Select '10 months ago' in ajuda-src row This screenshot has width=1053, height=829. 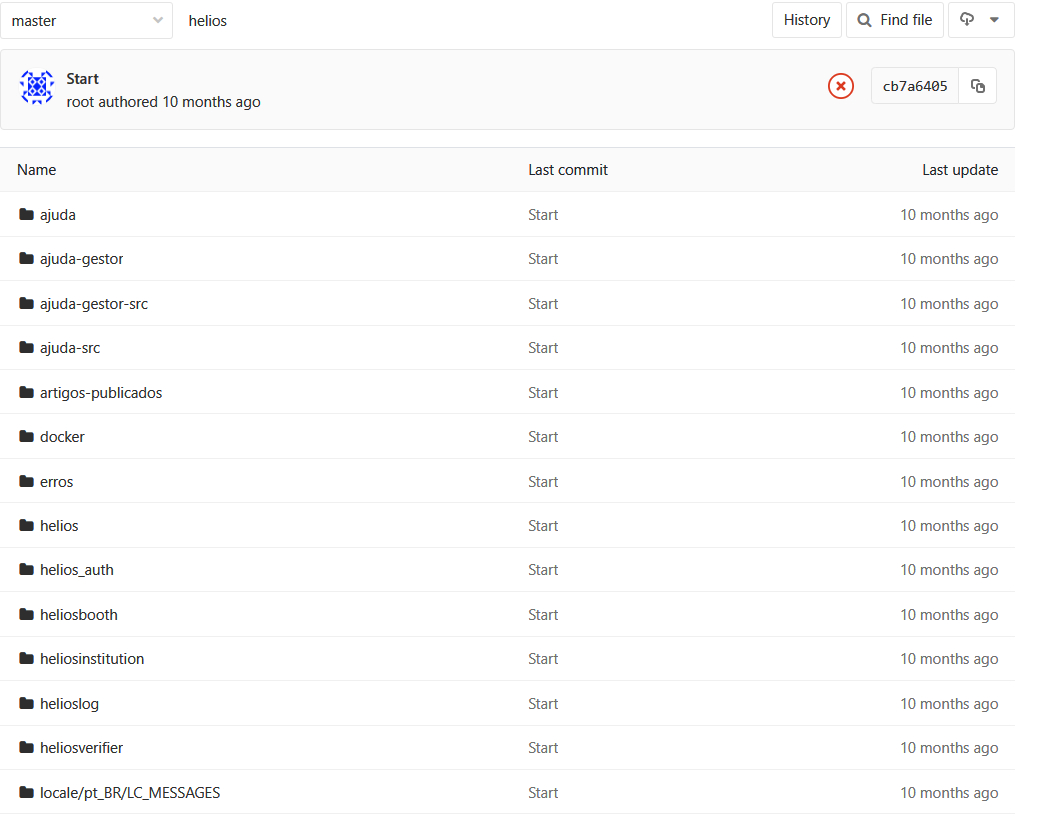tap(949, 348)
